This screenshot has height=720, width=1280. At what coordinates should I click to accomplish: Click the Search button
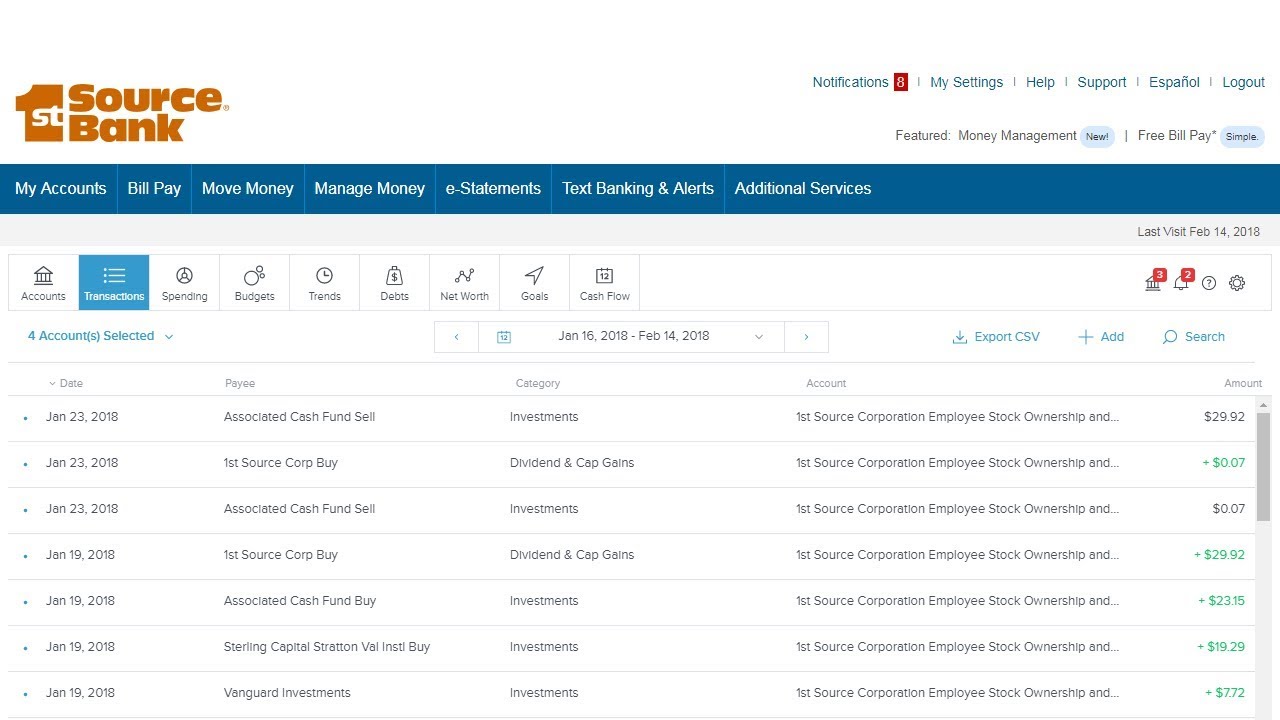tap(1194, 337)
